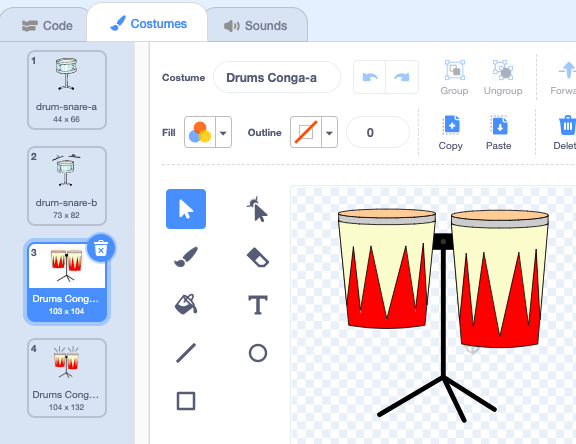Select costume 3 Drums Conga thumbnail
The height and width of the screenshot is (444, 576).
(66, 282)
